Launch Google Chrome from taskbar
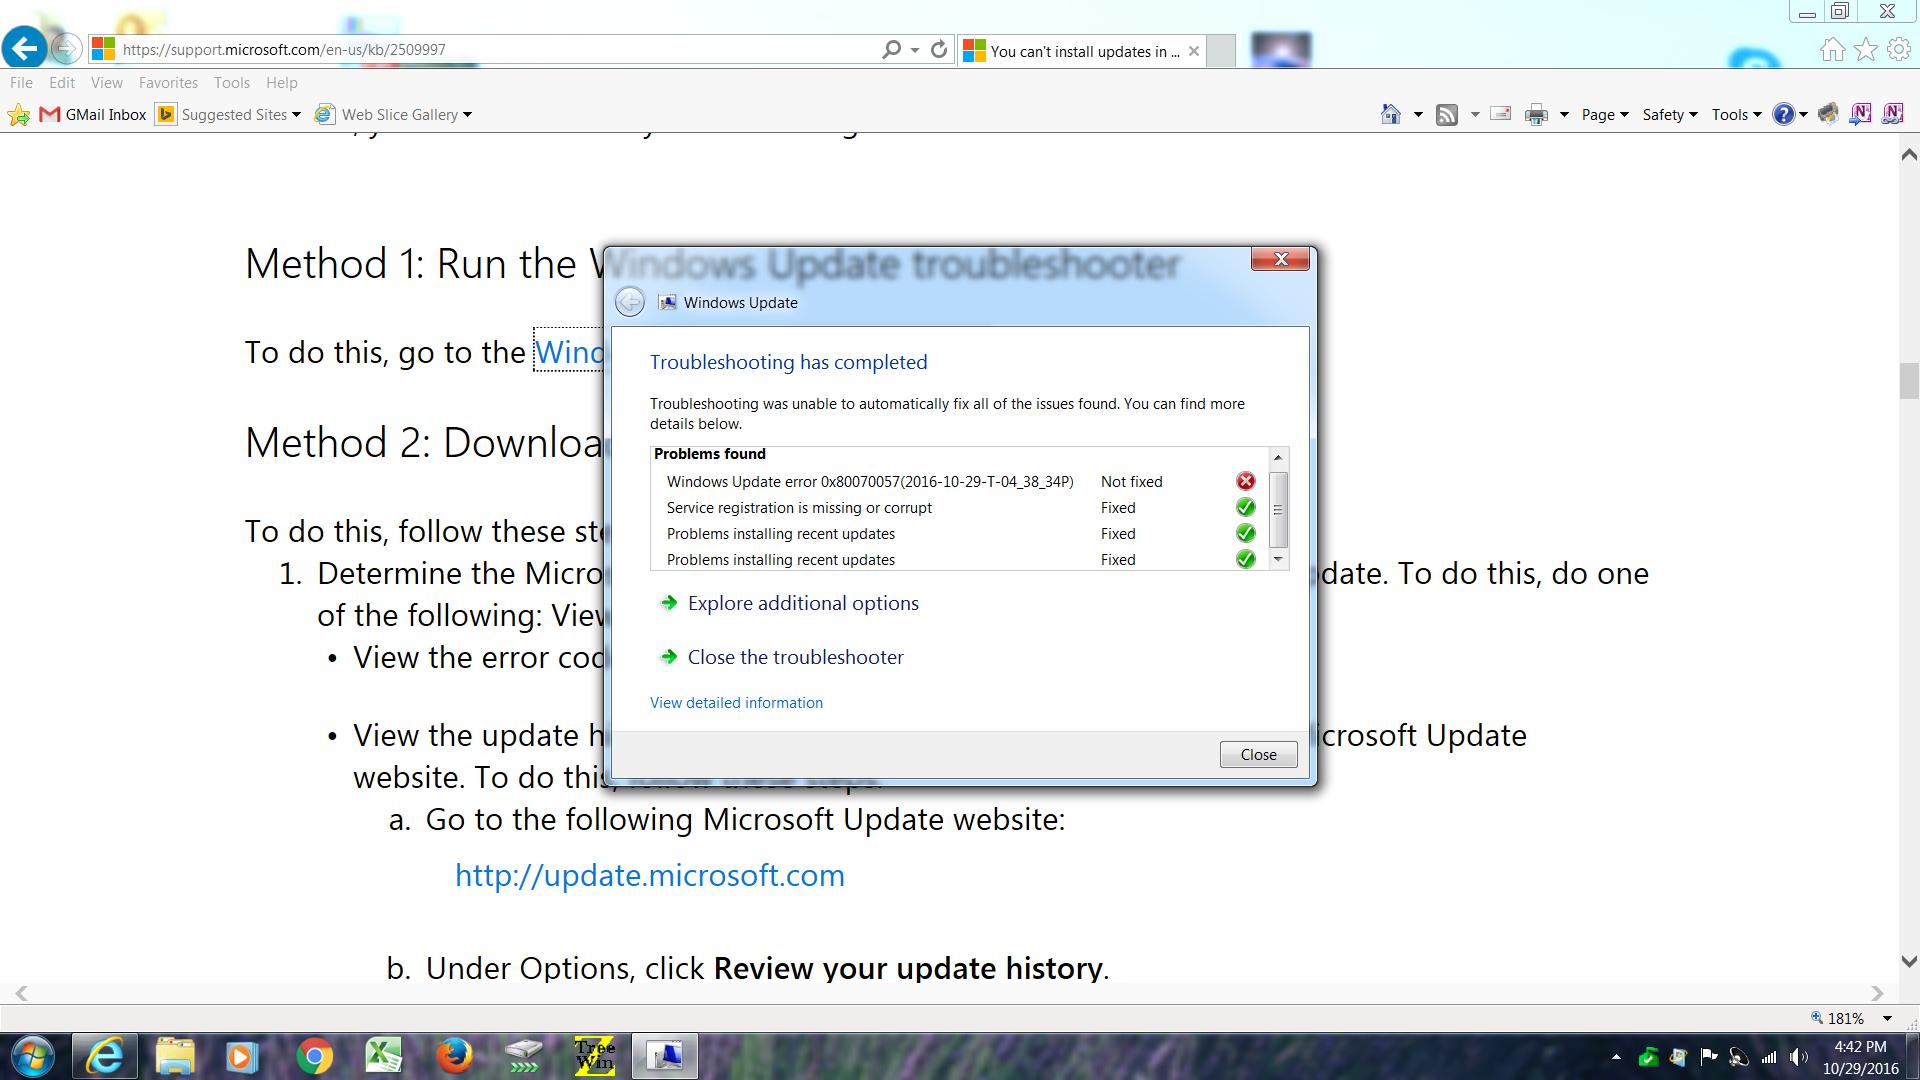The image size is (1920, 1080). point(314,1056)
